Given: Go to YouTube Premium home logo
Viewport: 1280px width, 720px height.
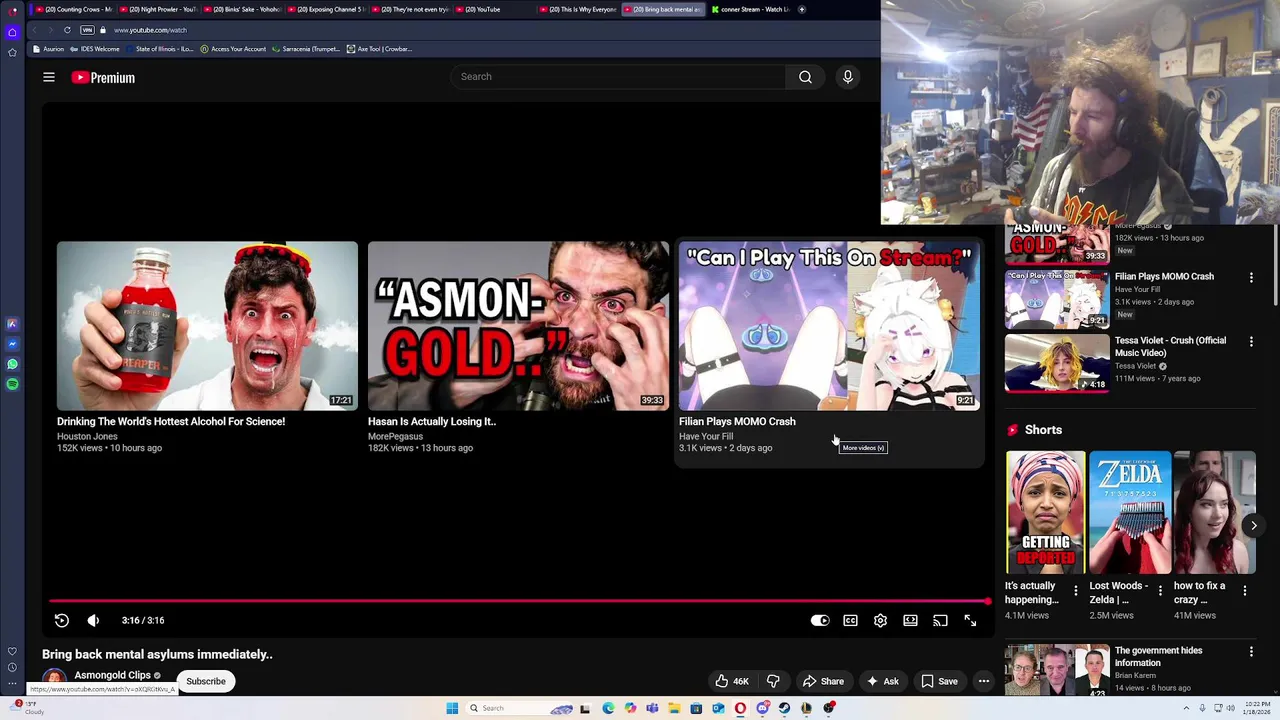Looking at the screenshot, I should point(103,77).
